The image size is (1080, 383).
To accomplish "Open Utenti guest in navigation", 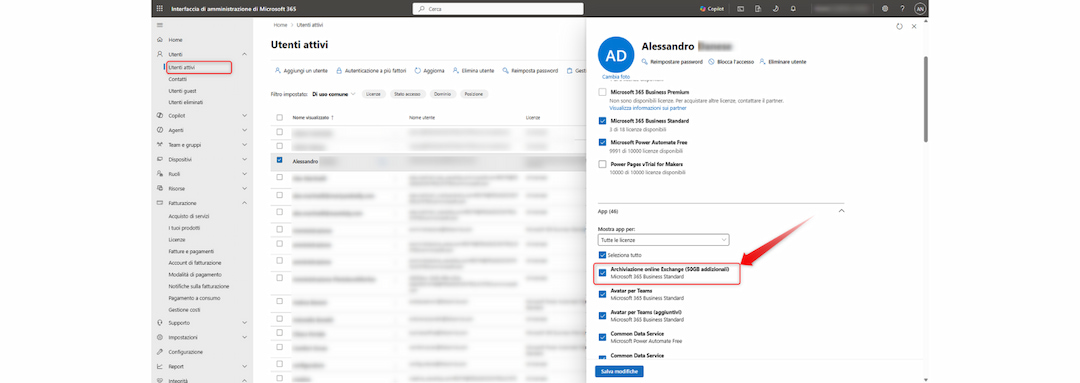I will click(183, 91).
